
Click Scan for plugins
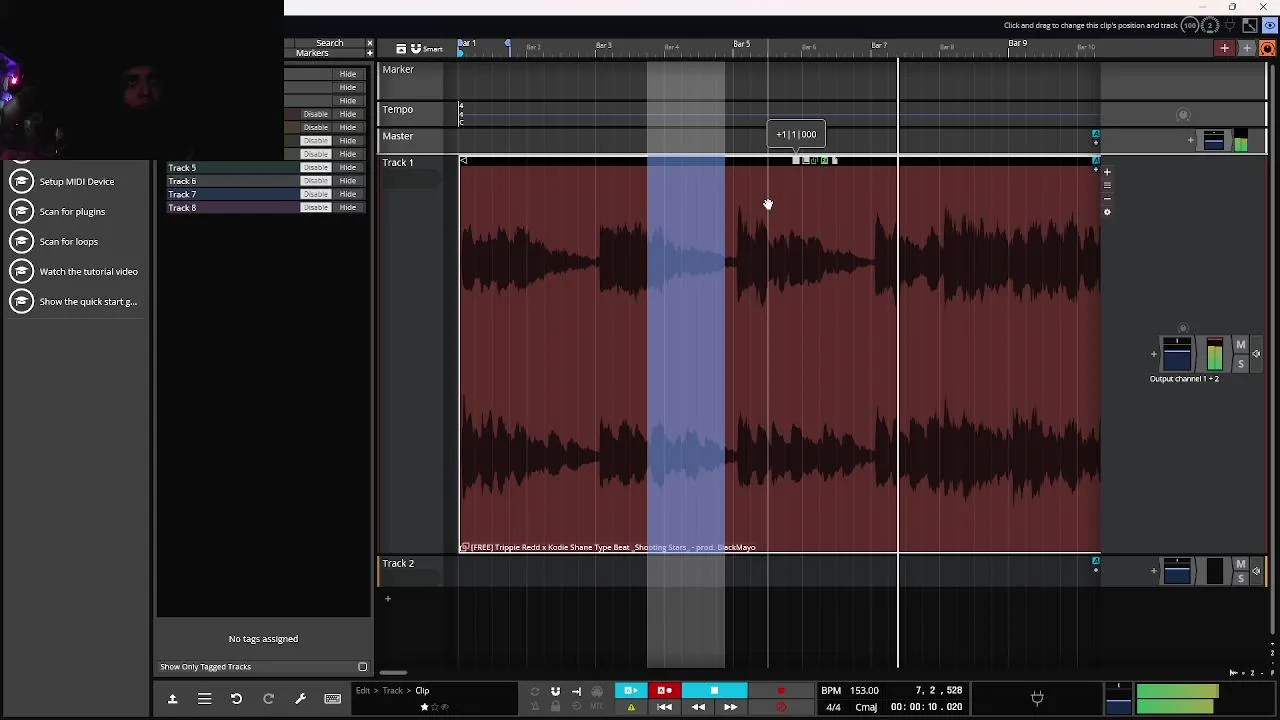72,211
